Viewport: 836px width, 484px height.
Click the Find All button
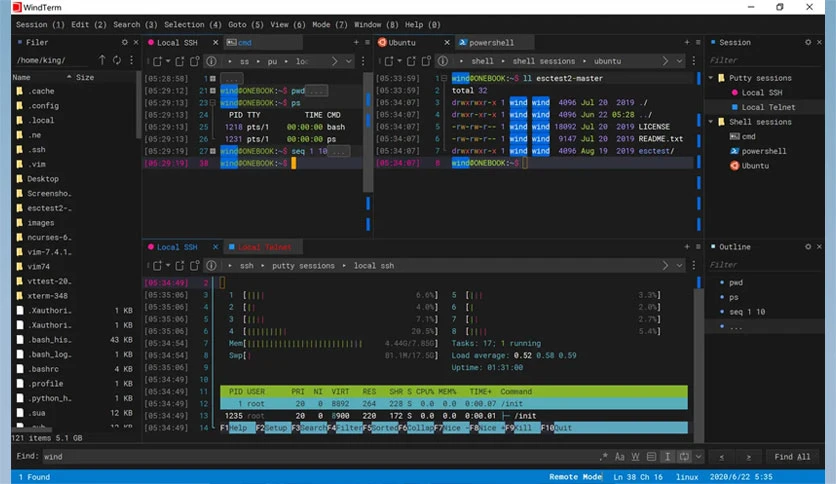click(x=792, y=457)
